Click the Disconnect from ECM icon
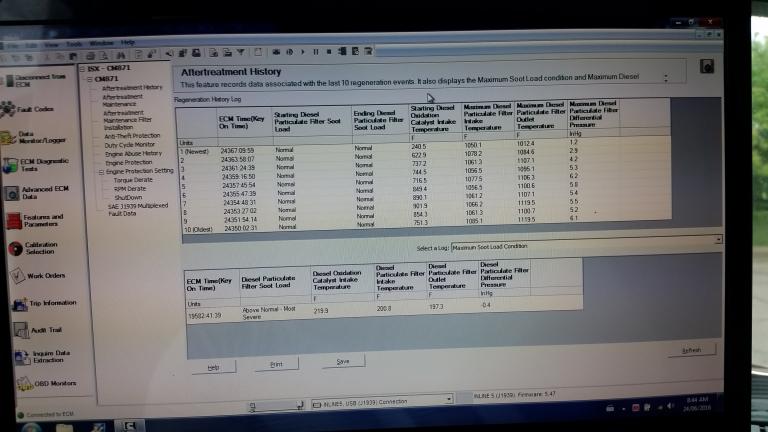Screen dimensions: 768x432 pyautogui.click(x=6, y=80)
